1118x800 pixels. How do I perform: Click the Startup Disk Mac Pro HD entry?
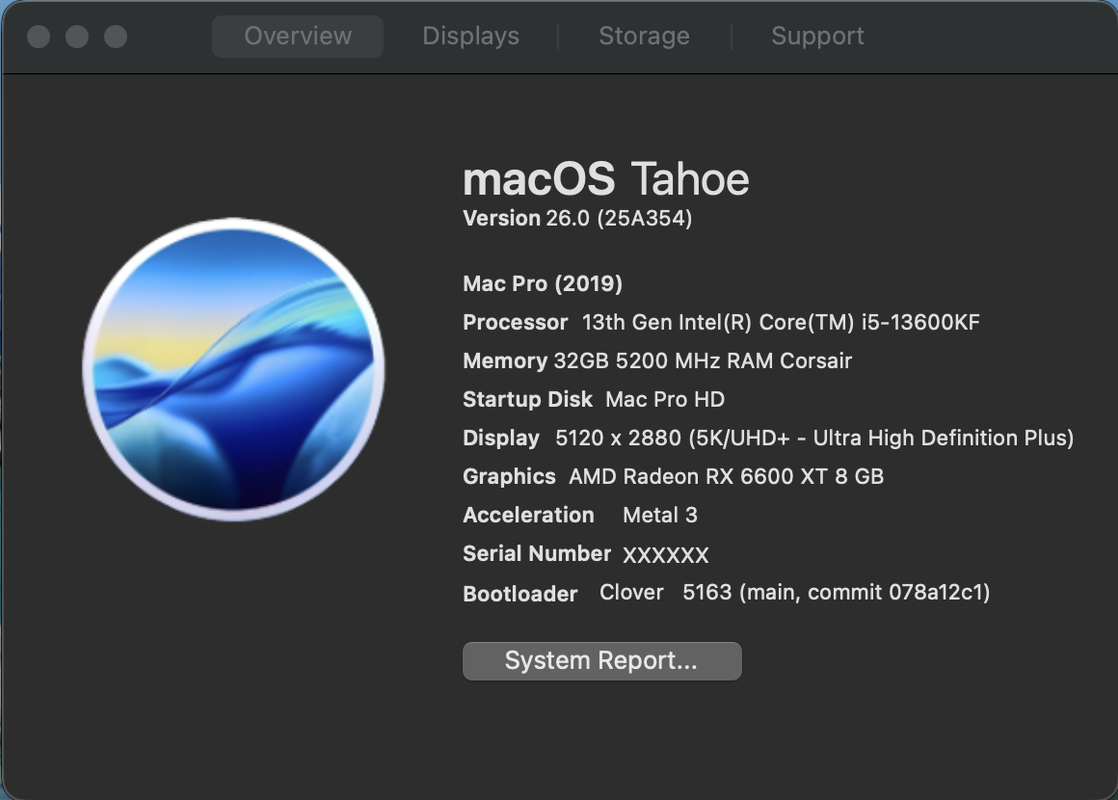(x=594, y=399)
